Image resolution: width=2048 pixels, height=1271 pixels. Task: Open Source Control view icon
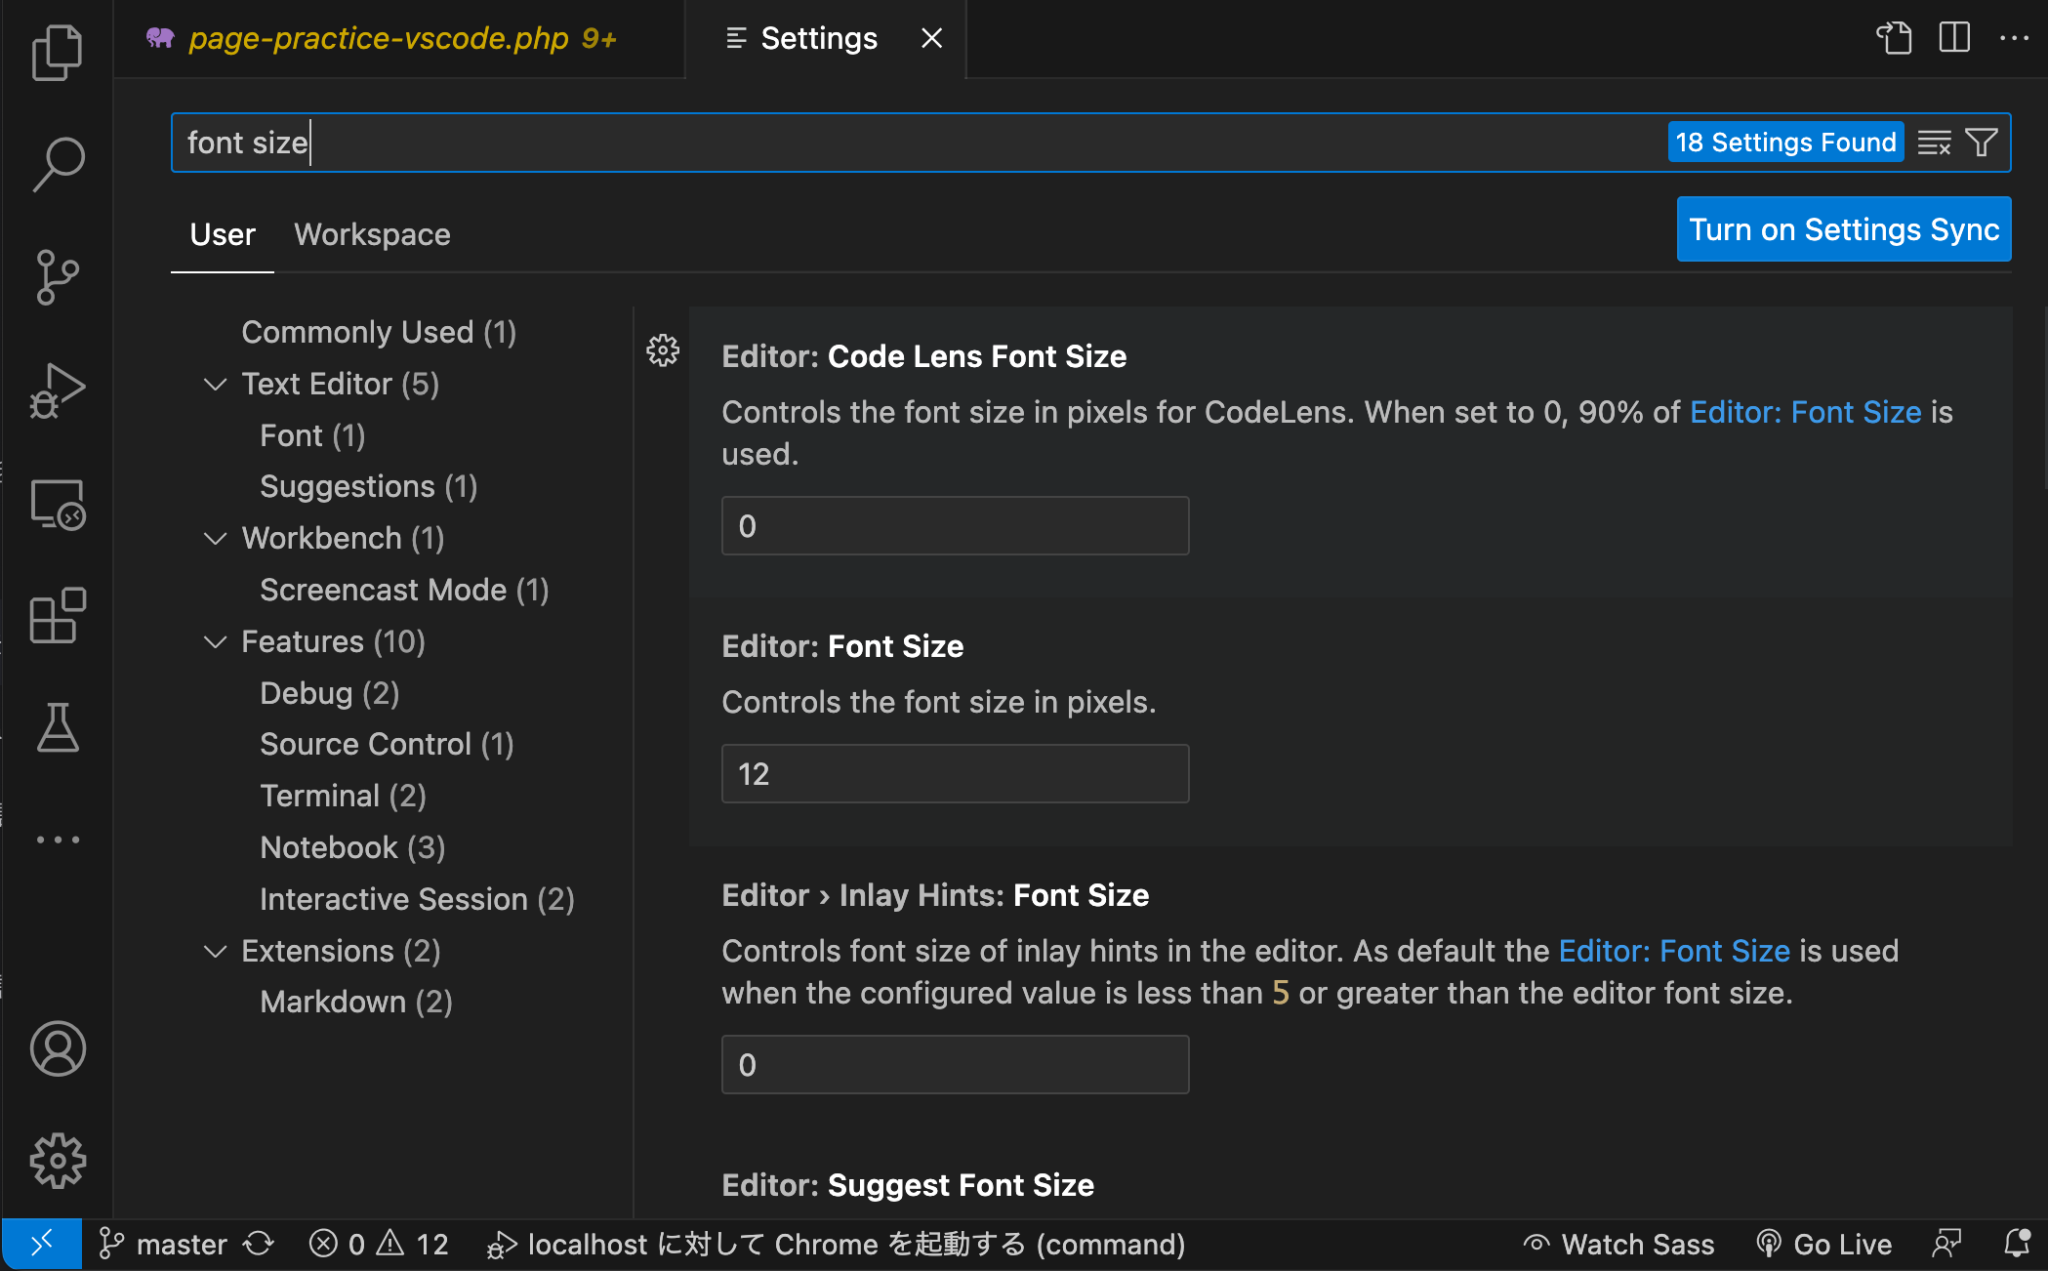click(57, 277)
